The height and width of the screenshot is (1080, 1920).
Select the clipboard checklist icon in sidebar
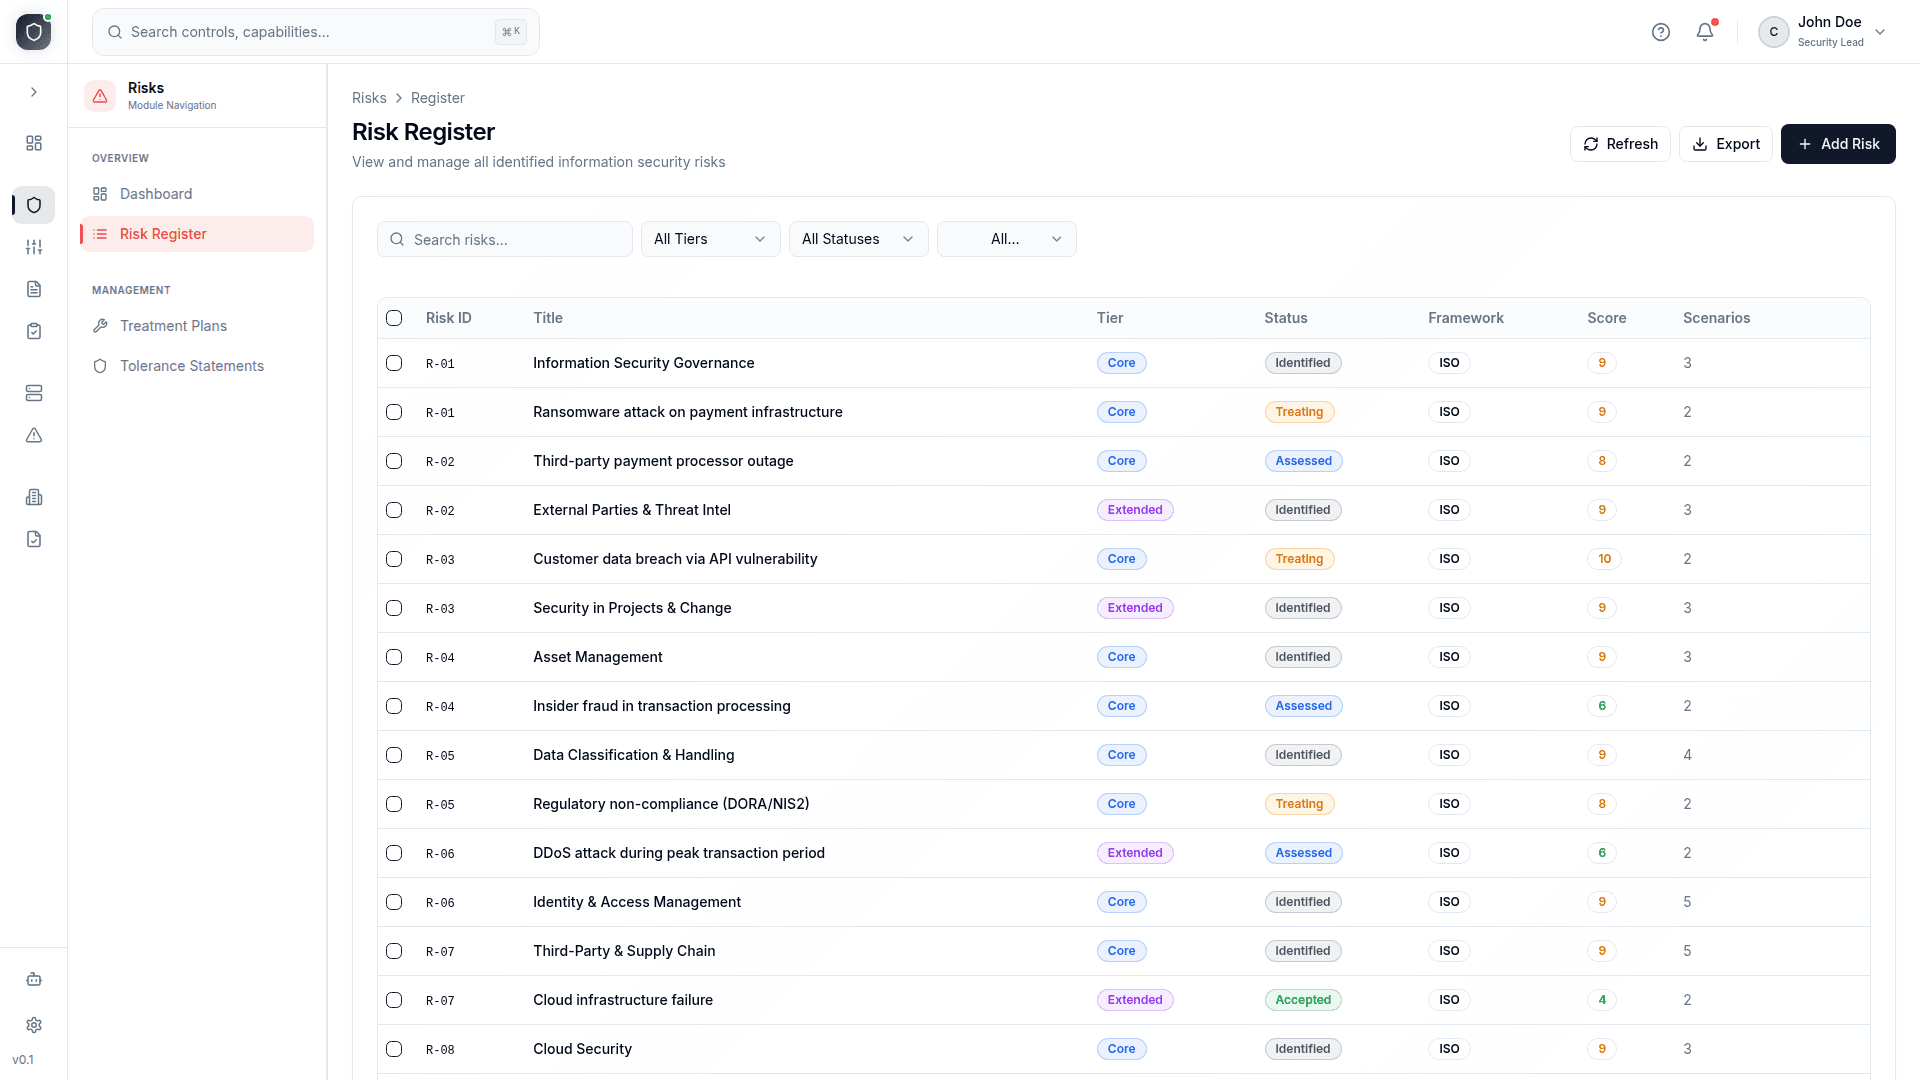point(34,331)
